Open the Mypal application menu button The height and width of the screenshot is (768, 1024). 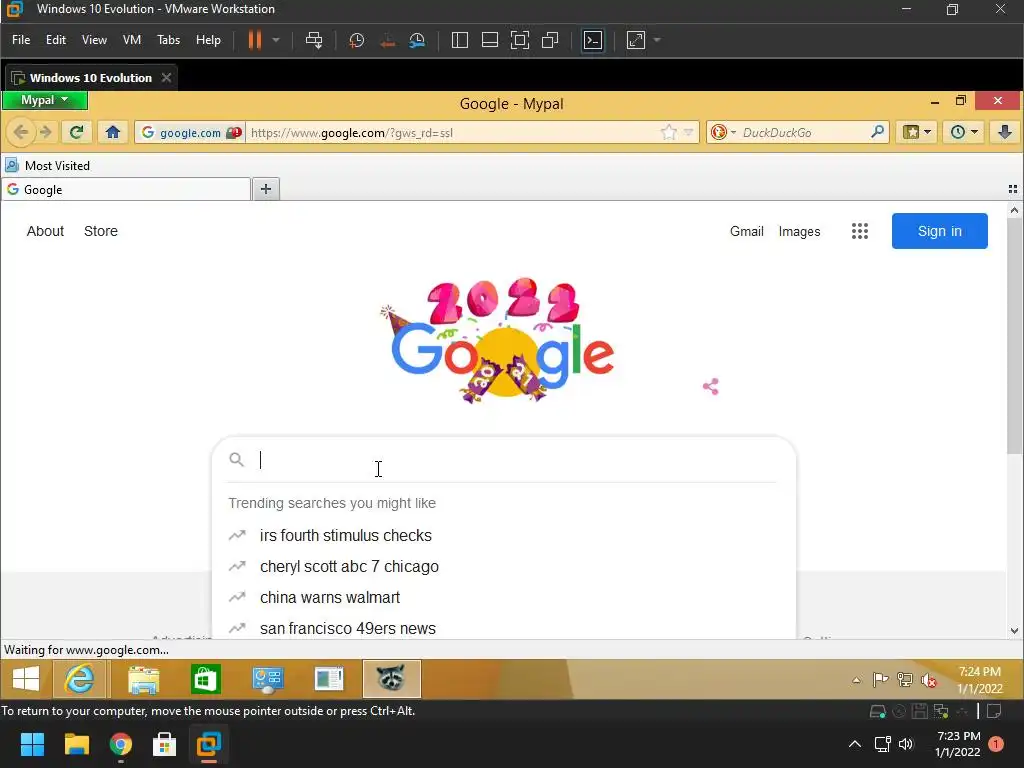click(44, 100)
